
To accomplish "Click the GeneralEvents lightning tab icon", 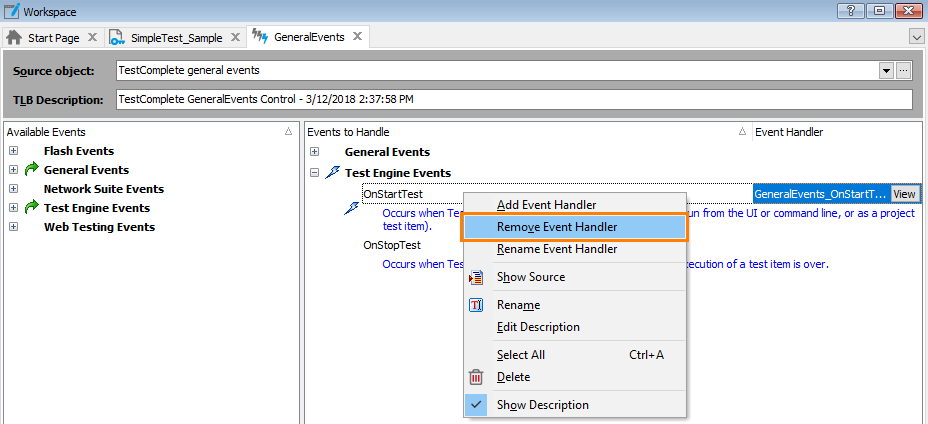I will coord(260,37).
